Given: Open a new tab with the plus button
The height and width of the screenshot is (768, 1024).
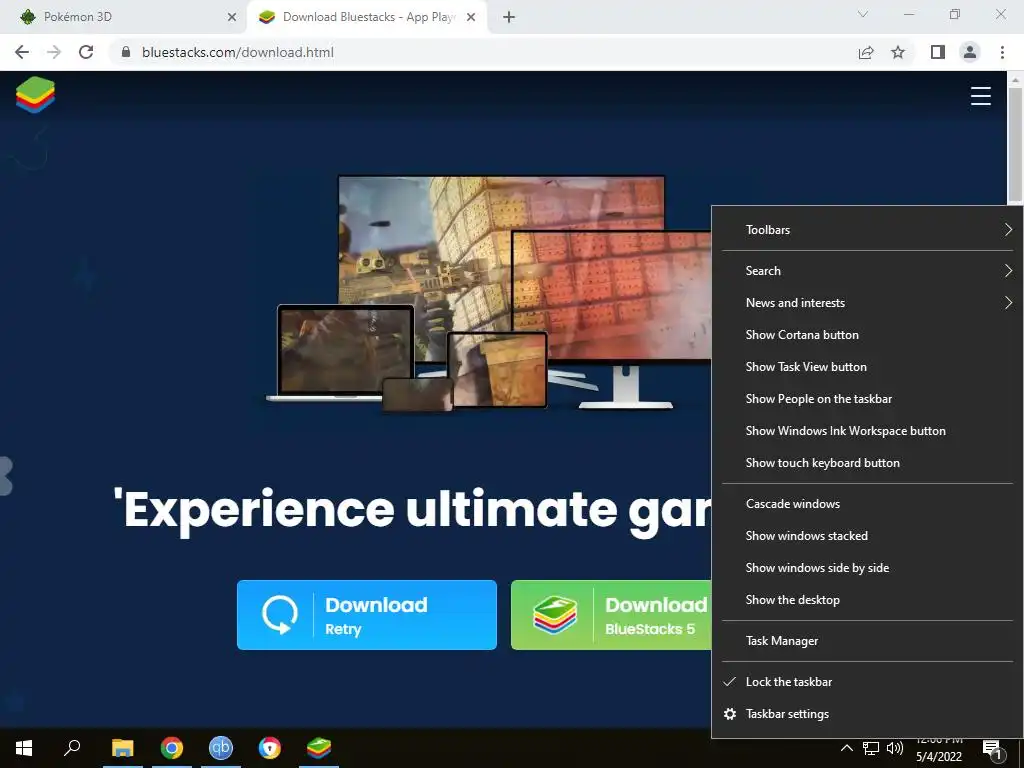Looking at the screenshot, I should 509,17.
